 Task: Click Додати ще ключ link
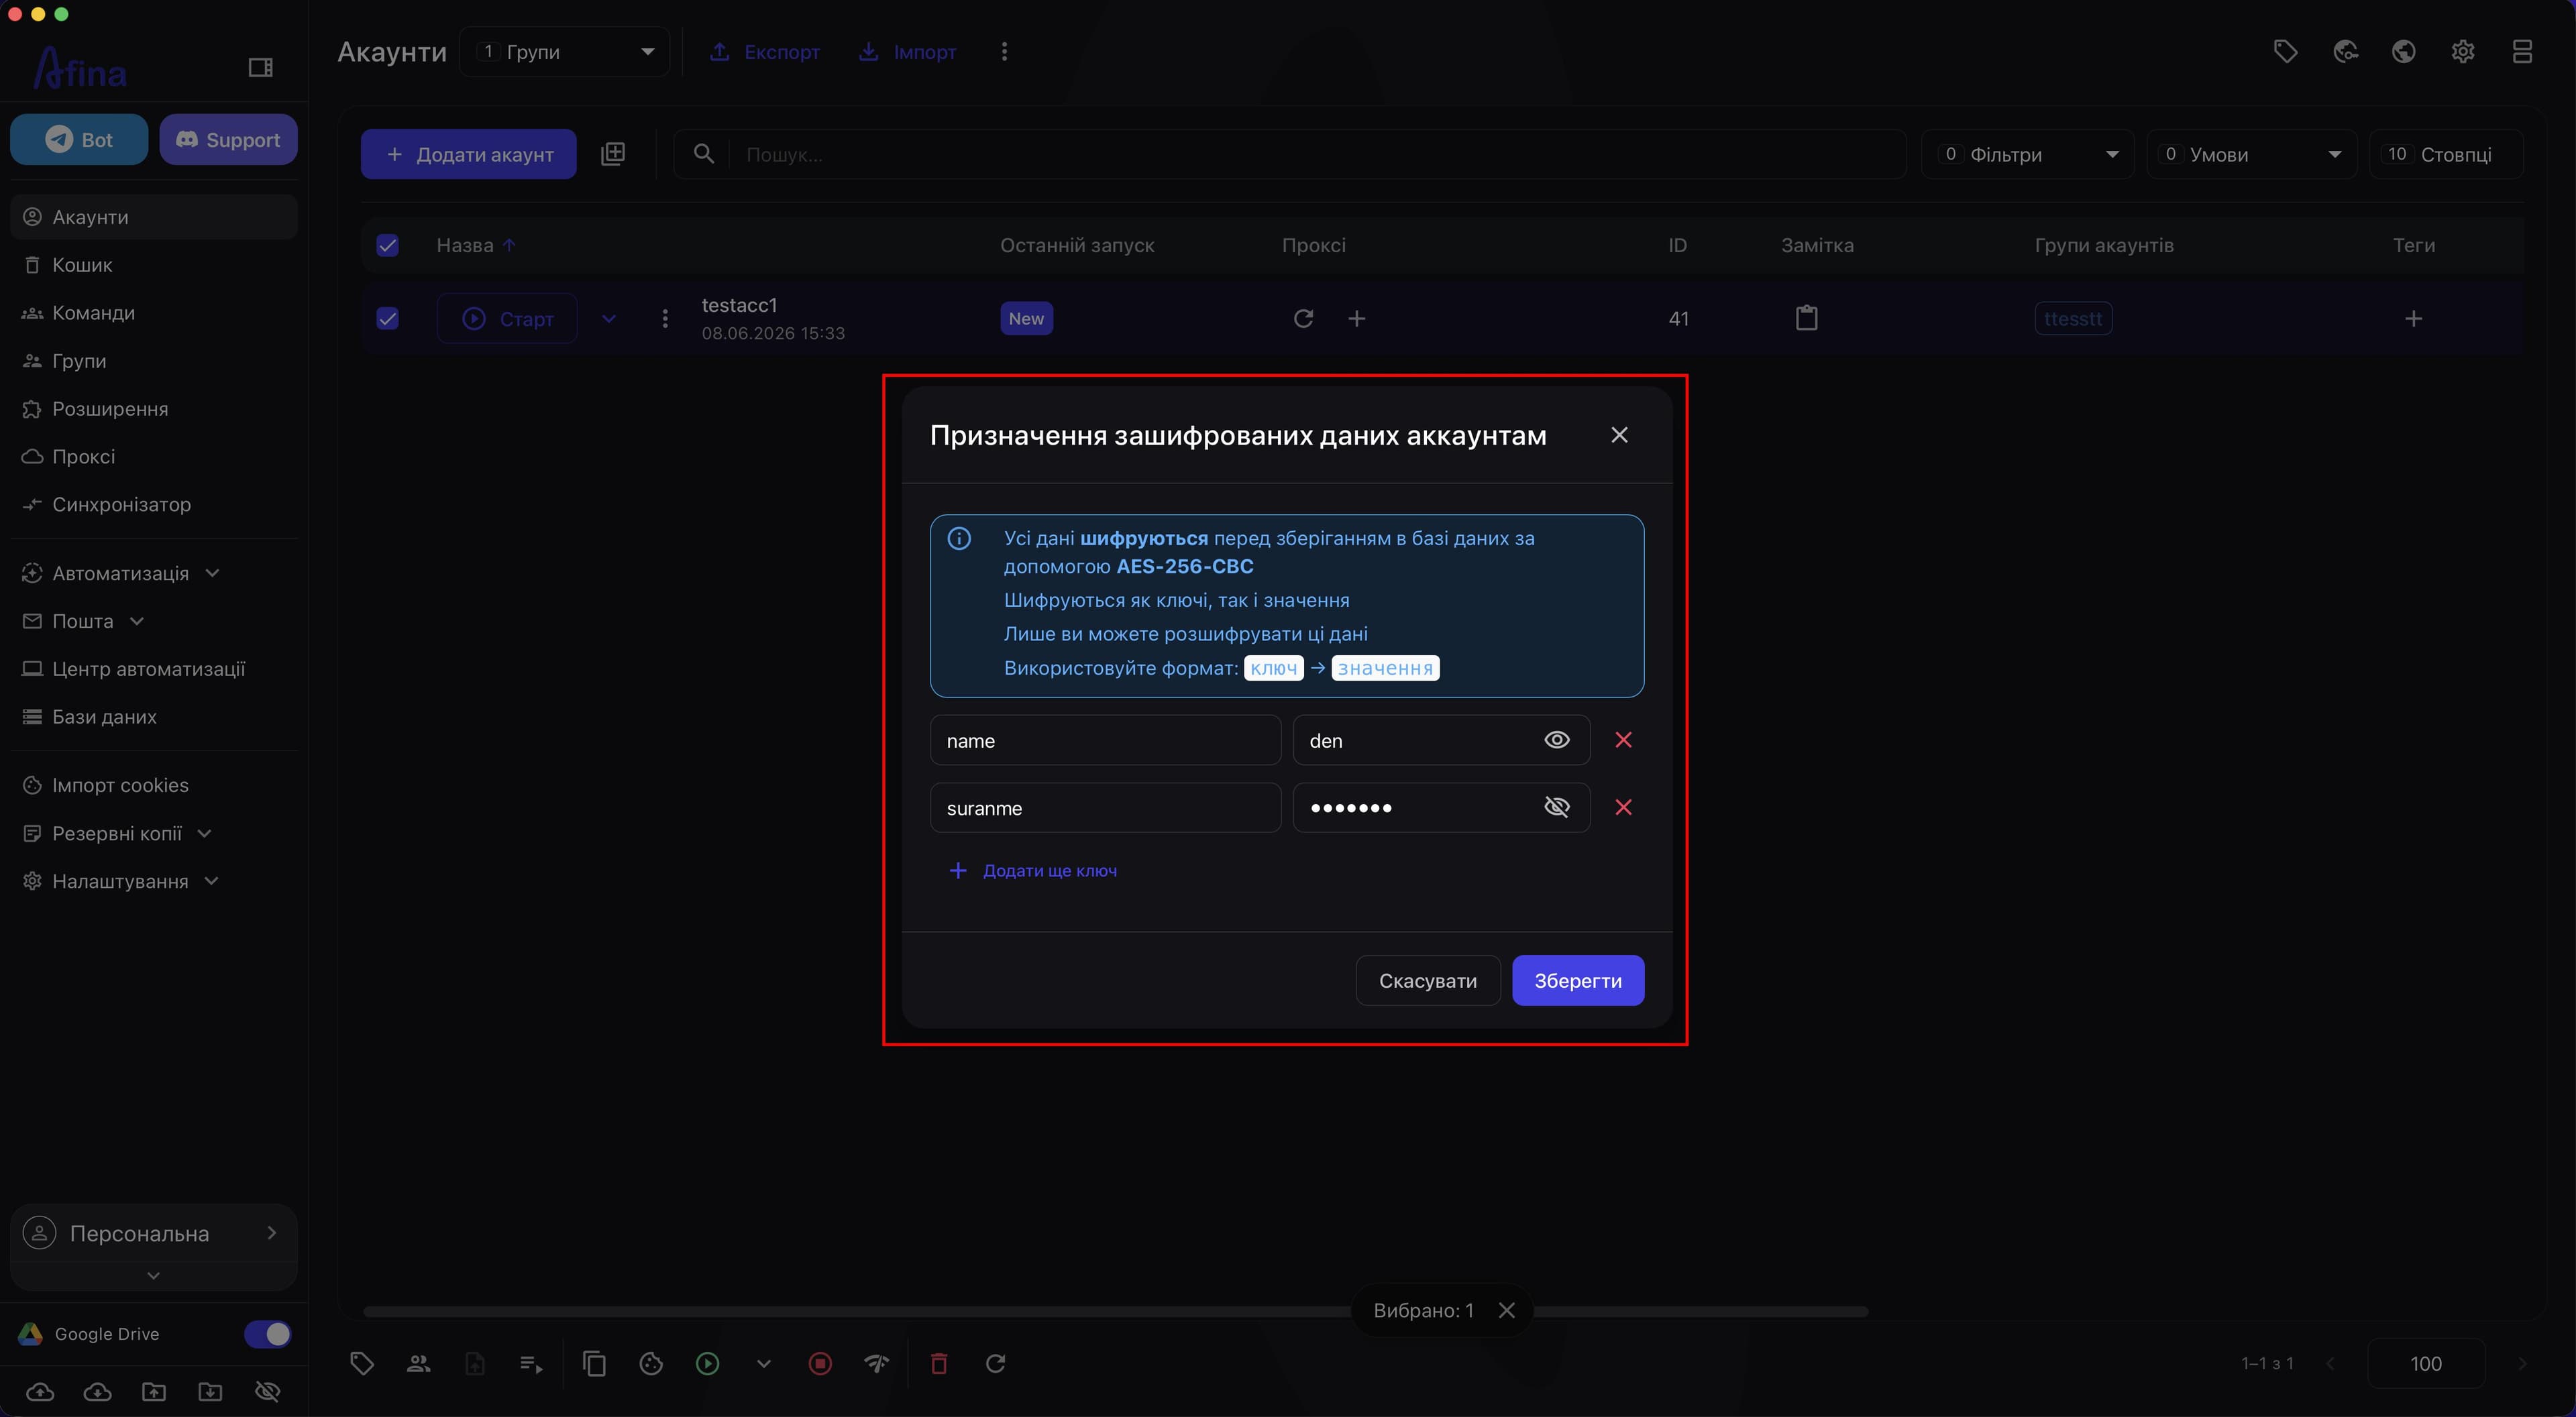[x=1032, y=871]
